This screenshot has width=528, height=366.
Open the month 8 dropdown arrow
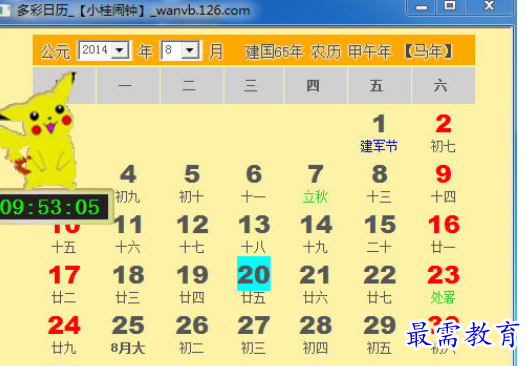click(x=190, y=51)
